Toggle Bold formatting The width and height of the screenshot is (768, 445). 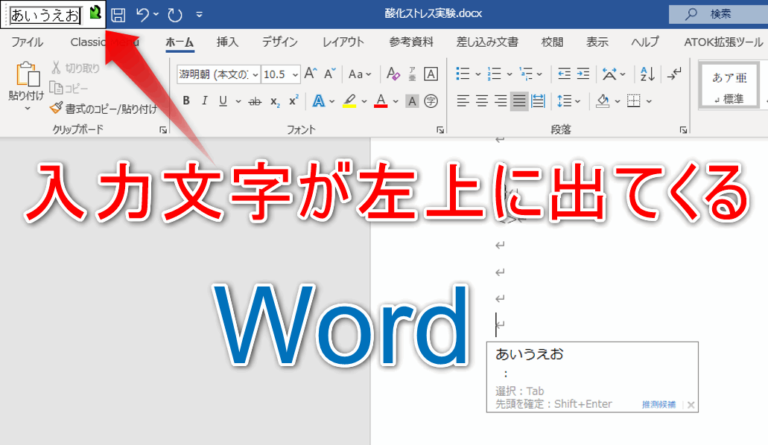click(187, 101)
